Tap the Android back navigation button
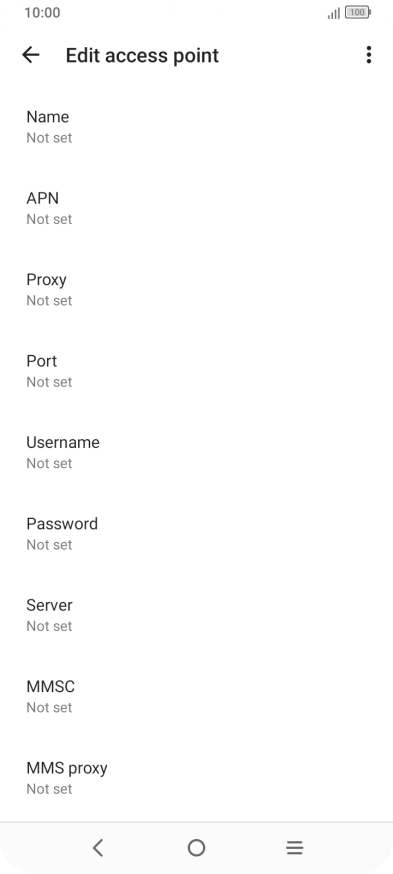This screenshot has width=393, height=874. tap(98, 848)
